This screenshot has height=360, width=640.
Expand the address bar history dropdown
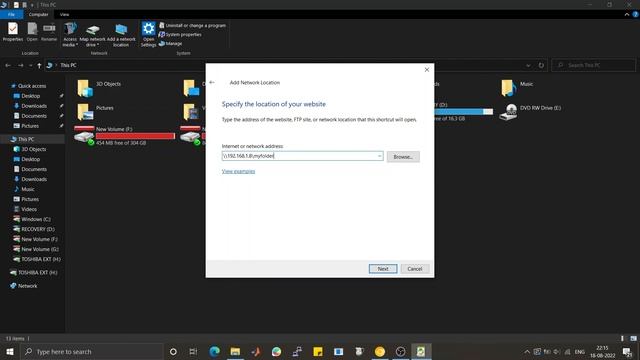tap(528, 65)
